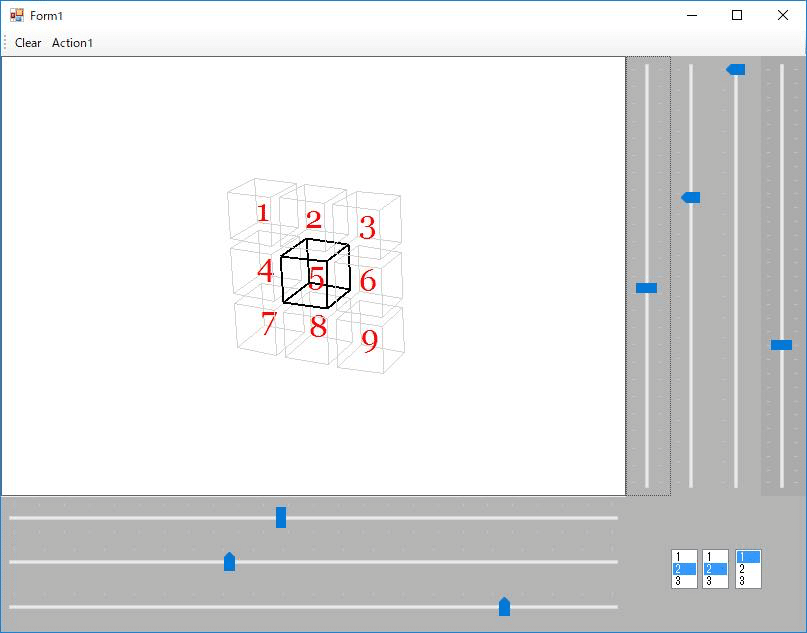Screen dimensions: 807x633
Task: Click the first vertical slider thumb
Action: pos(646,288)
